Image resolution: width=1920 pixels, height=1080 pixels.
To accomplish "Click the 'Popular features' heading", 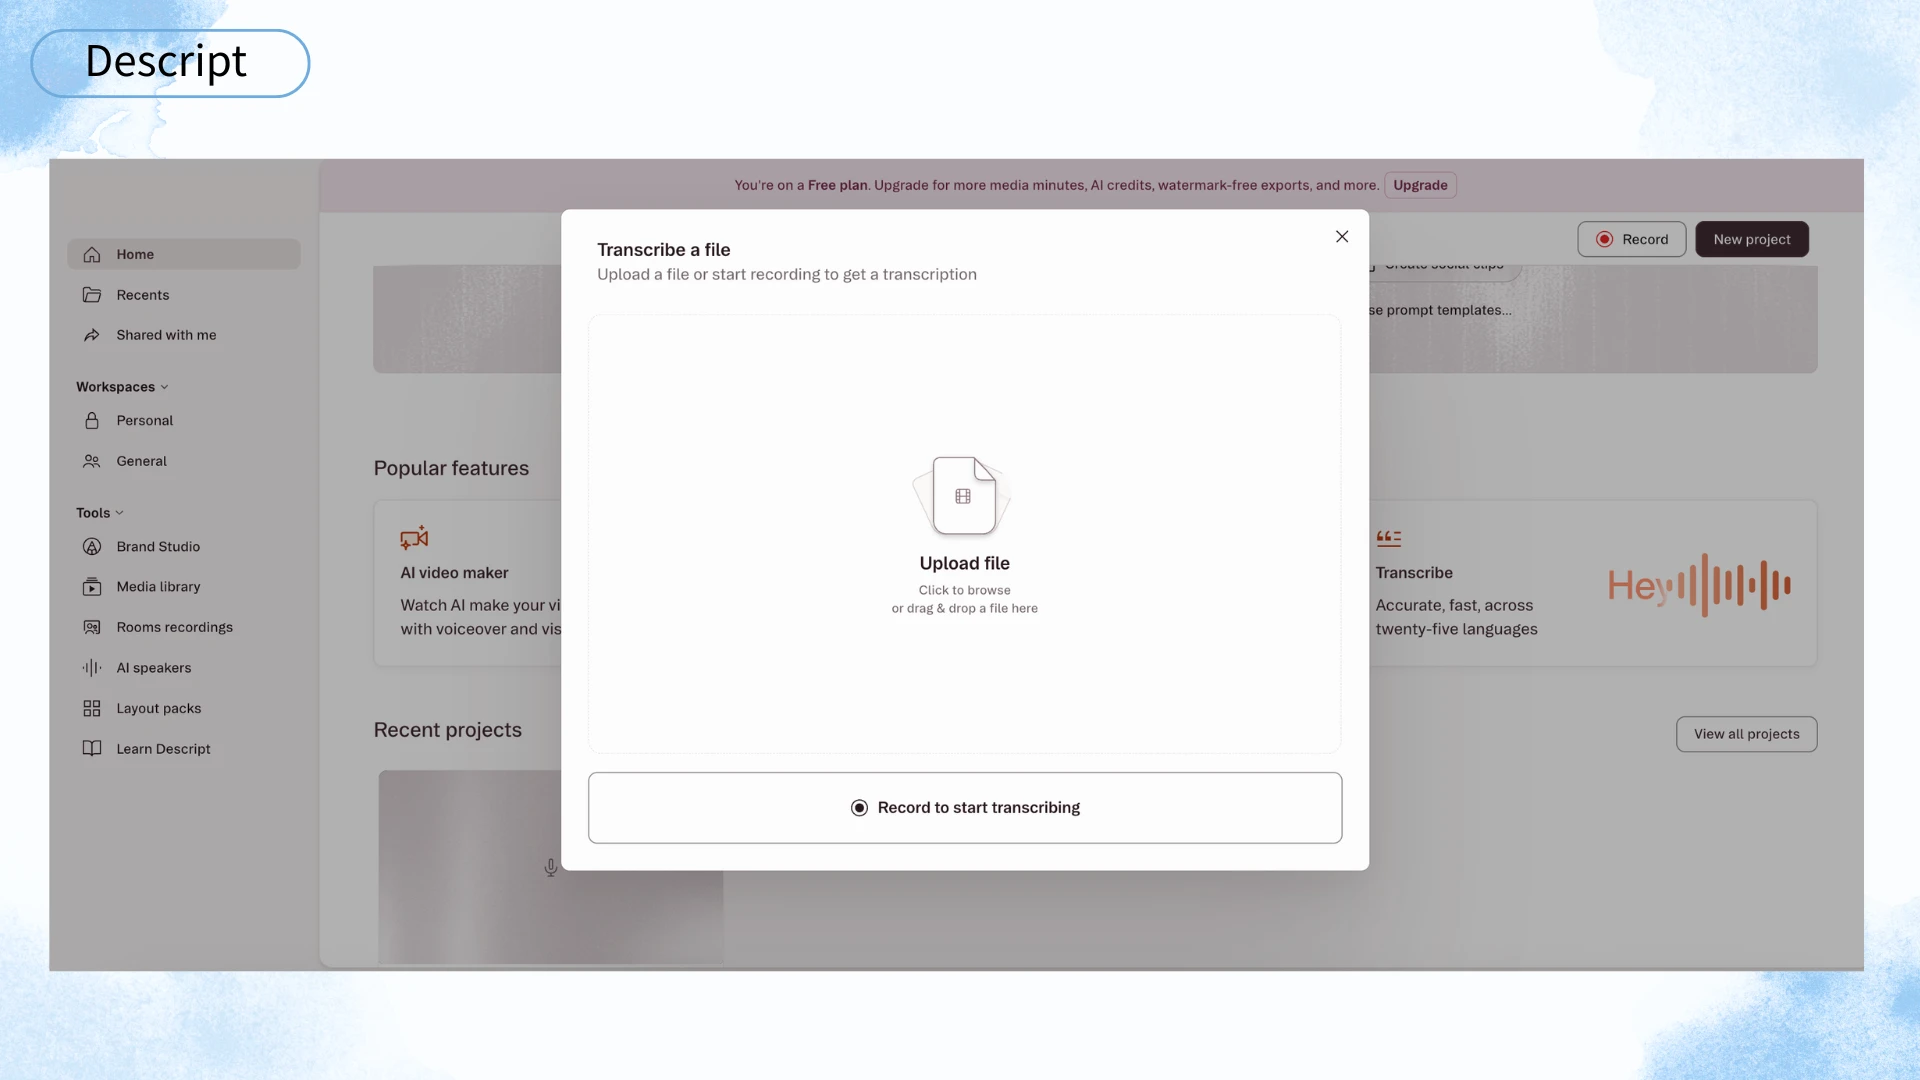I will click(x=451, y=468).
